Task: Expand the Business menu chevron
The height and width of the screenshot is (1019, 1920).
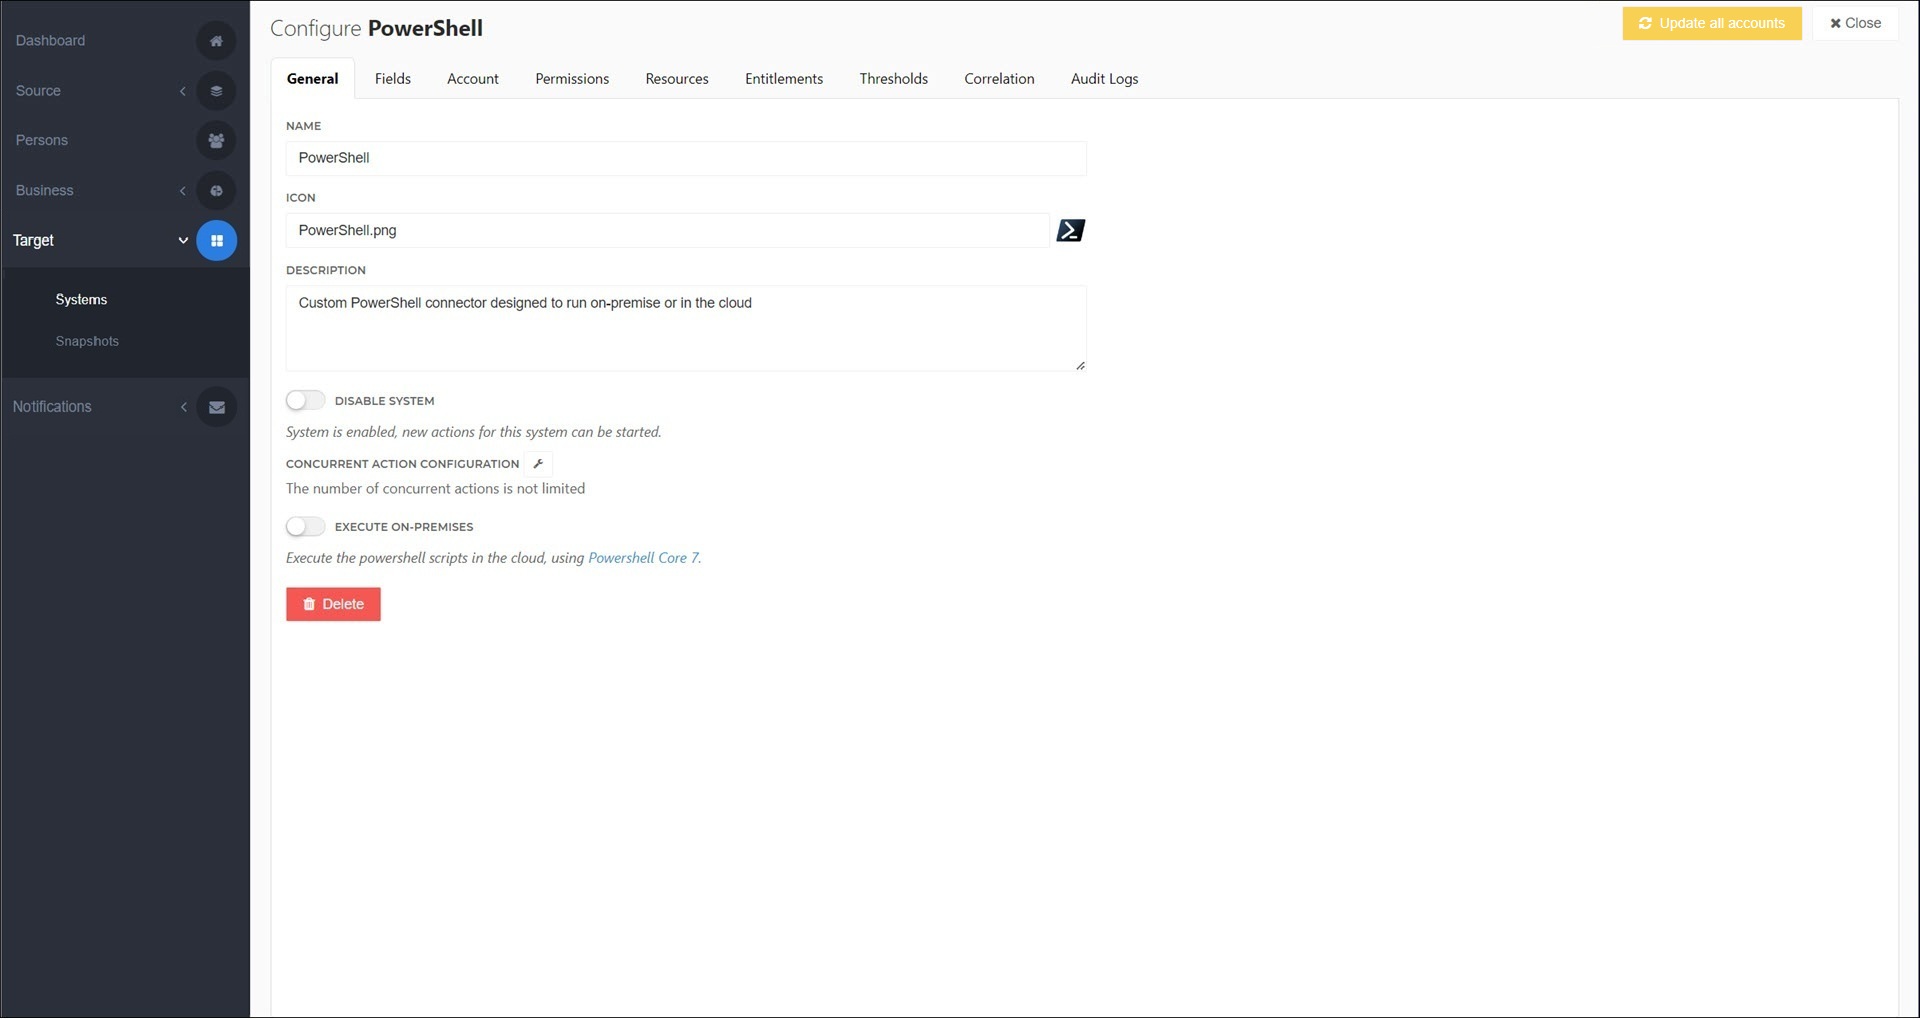Action: pos(183,191)
